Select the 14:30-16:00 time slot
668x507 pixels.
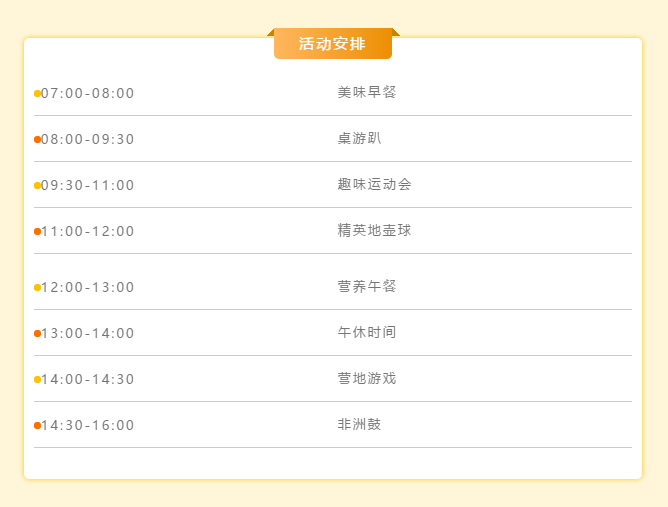coord(88,426)
